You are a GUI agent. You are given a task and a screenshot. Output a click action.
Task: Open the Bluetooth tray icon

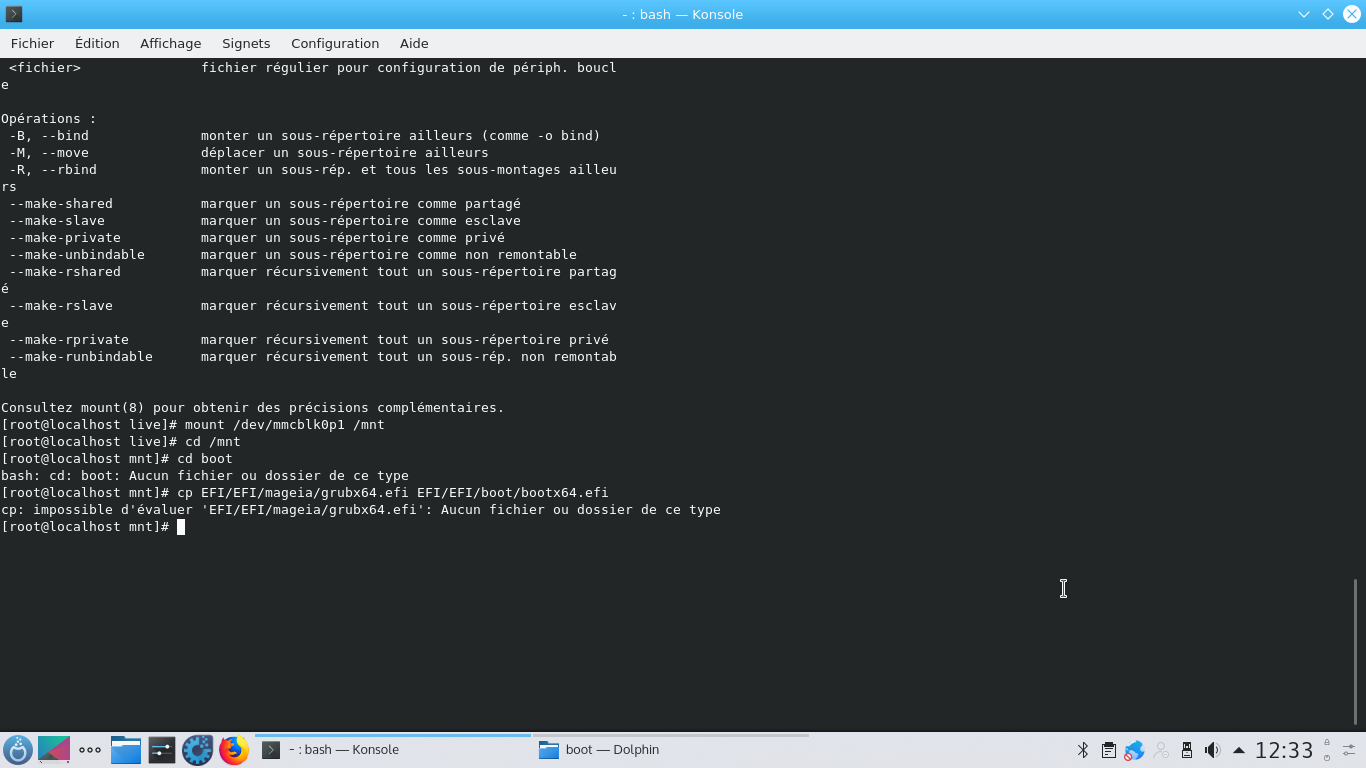1083,750
